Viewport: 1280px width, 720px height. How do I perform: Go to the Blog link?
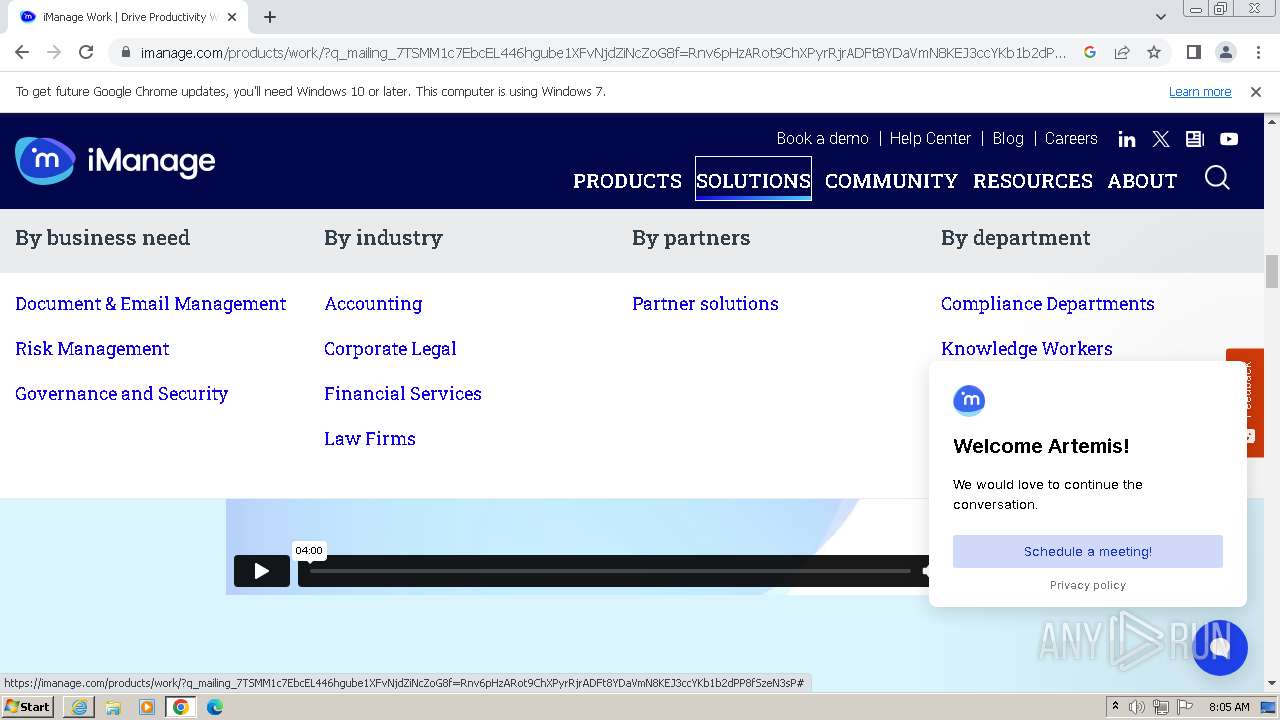1008,139
